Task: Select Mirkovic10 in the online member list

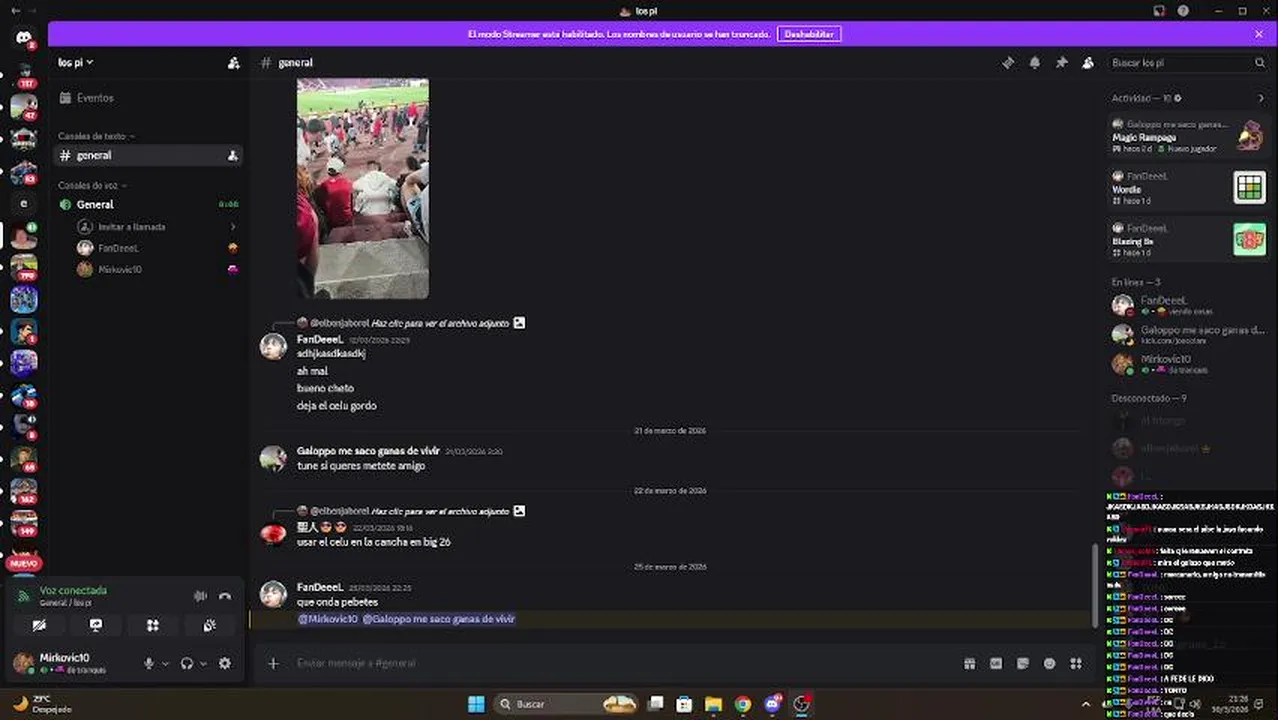Action: point(1189,364)
